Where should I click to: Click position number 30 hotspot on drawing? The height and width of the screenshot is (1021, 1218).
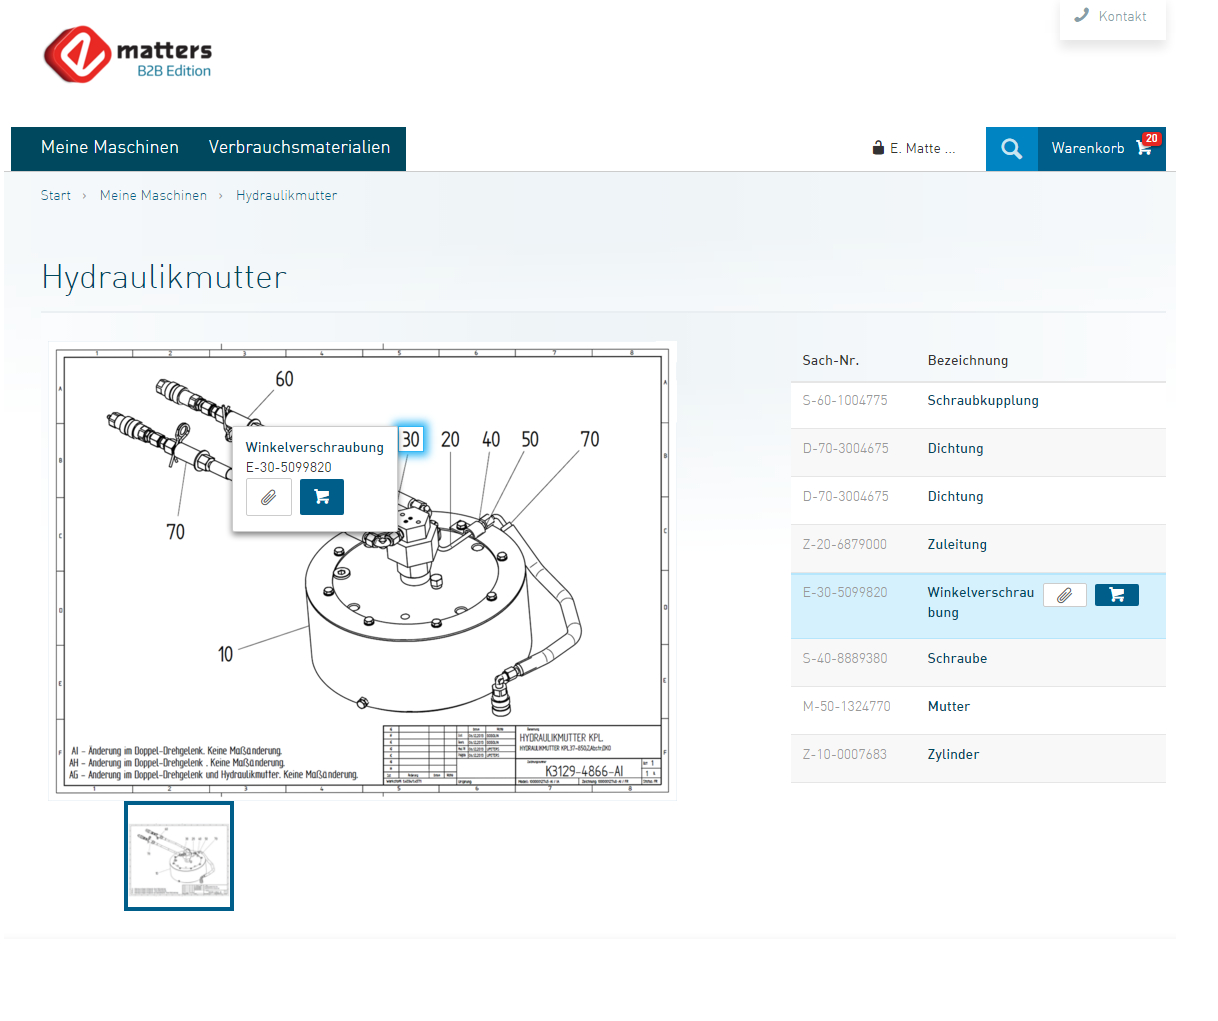pos(410,440)
